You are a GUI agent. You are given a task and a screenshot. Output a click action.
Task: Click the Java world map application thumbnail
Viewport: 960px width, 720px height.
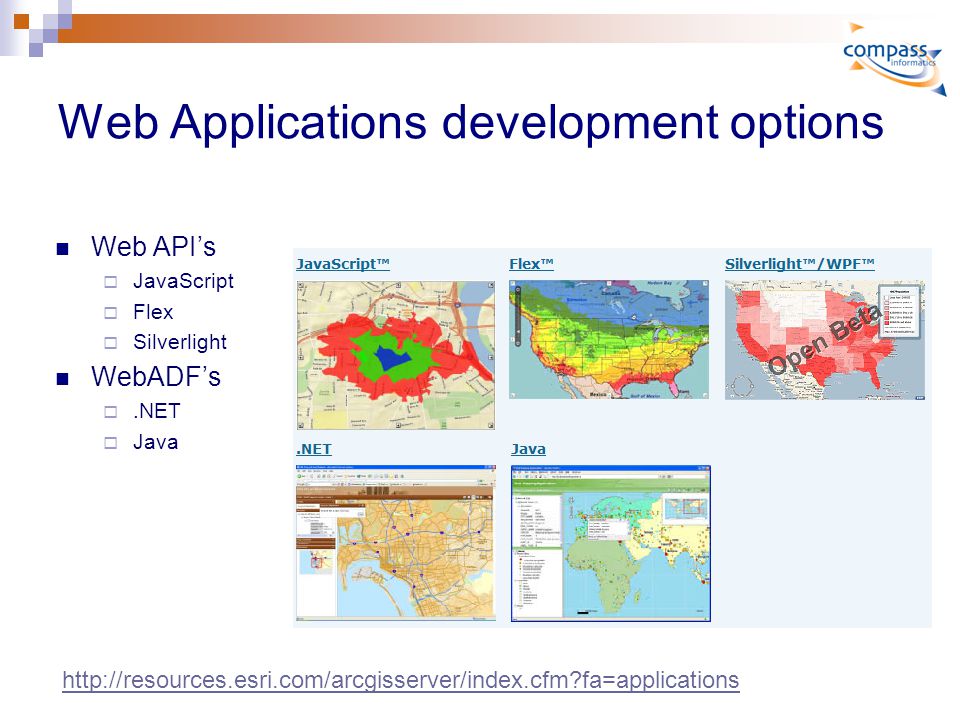point(611,544)
